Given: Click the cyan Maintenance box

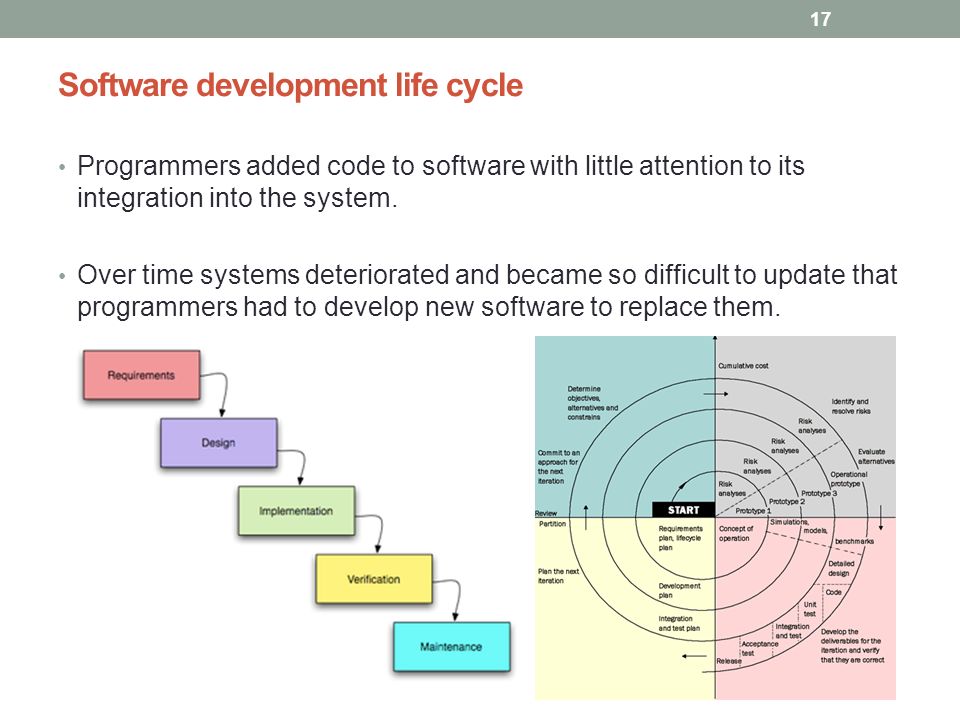Looking at the screenshot, I should [x=451, y=647].
